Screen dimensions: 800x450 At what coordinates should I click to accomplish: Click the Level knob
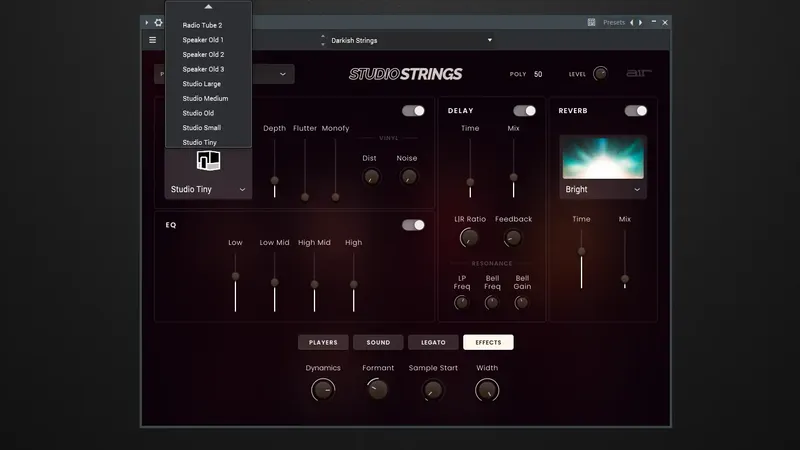(x=601, y=73)
